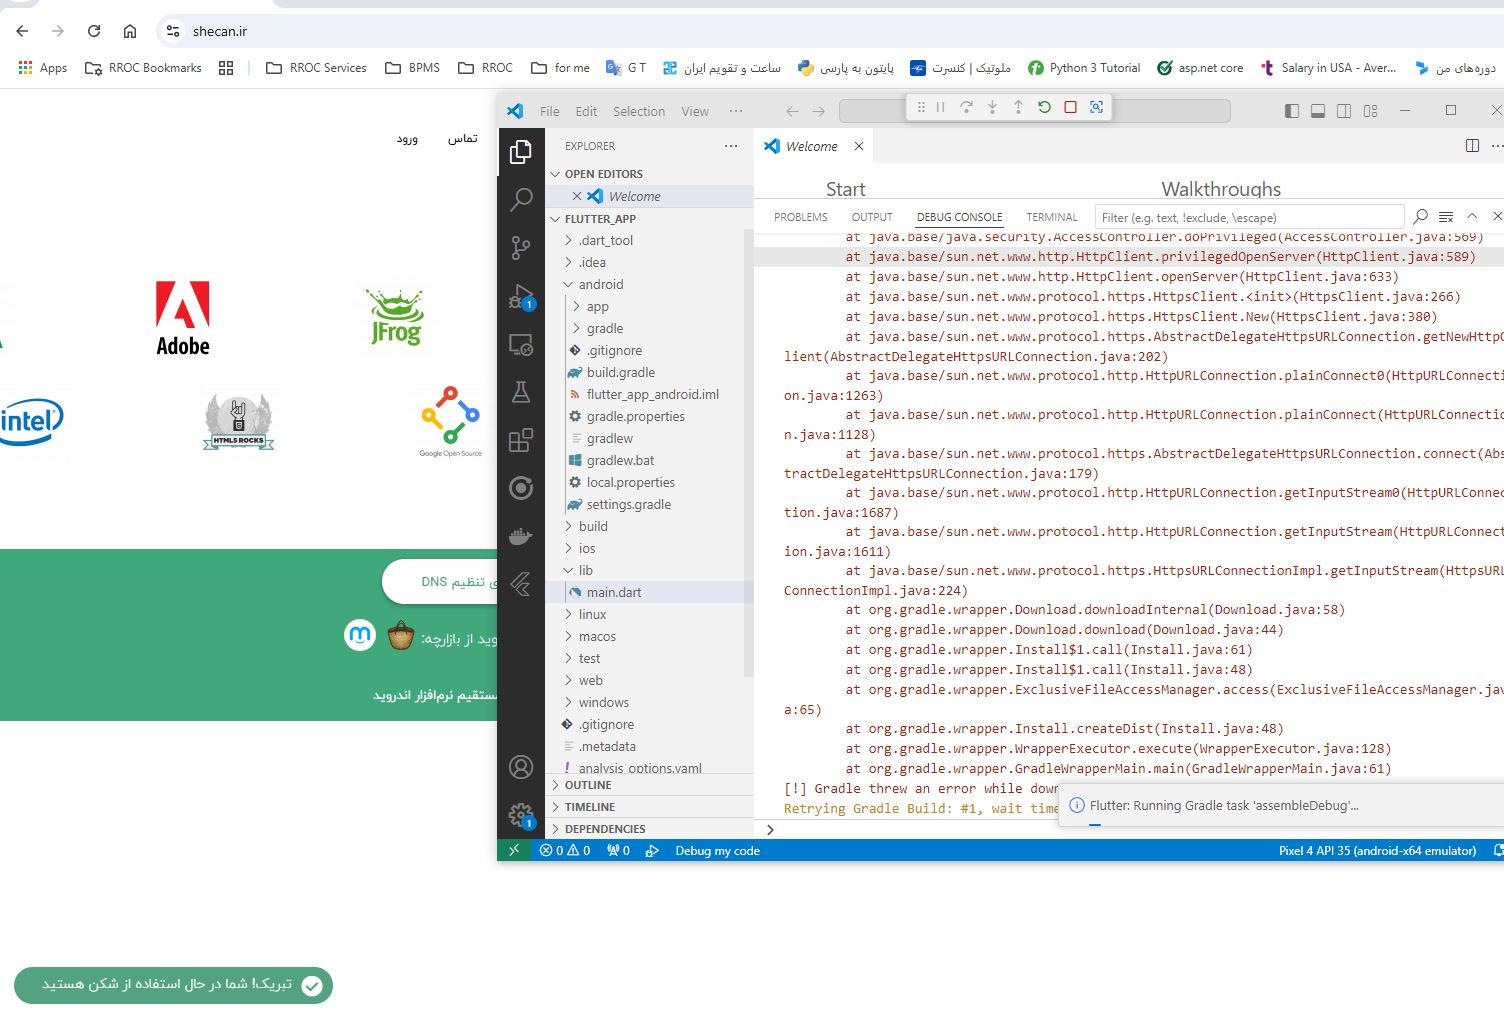This screenshot has width=1504, height=1013.
Task: Go back in VS Code navigation
Action: coord(792,111)
